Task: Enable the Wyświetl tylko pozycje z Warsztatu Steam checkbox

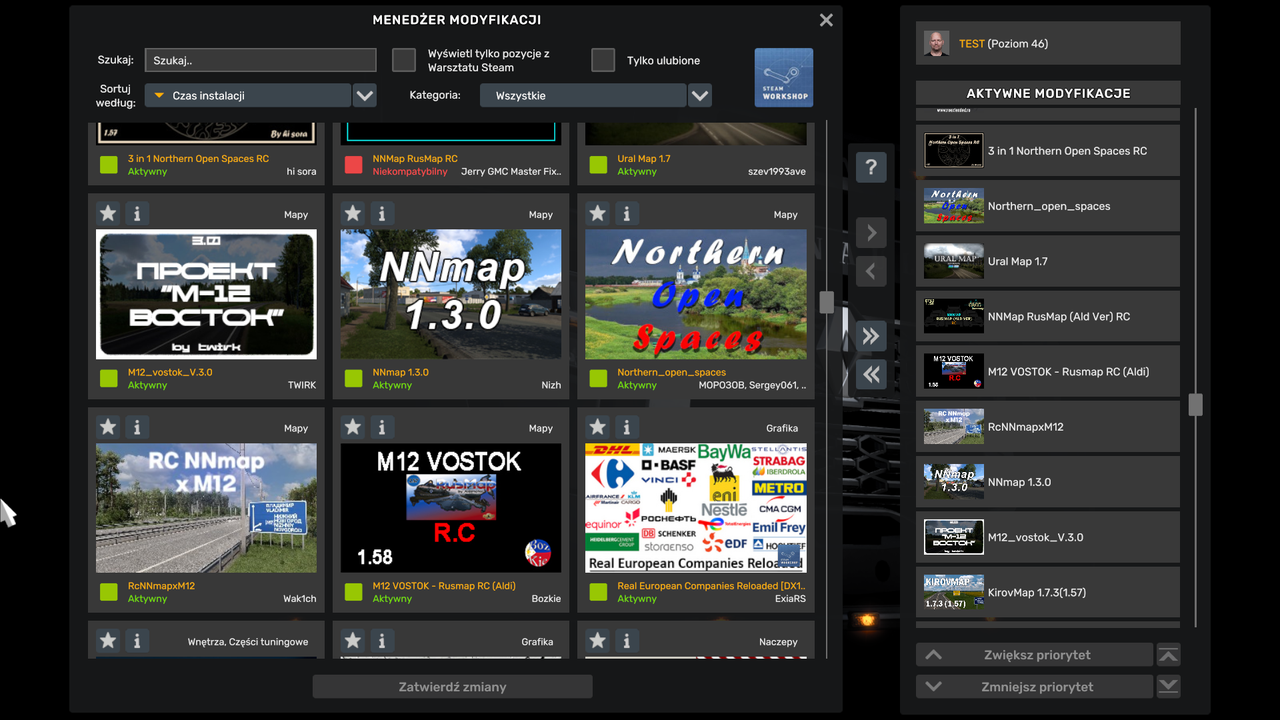Action: coord(404,59)
